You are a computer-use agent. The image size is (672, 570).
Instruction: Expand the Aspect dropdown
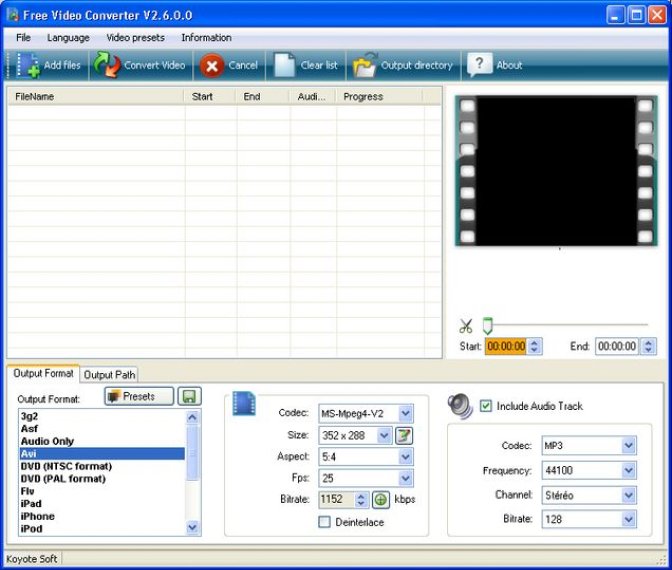(405, 457)
